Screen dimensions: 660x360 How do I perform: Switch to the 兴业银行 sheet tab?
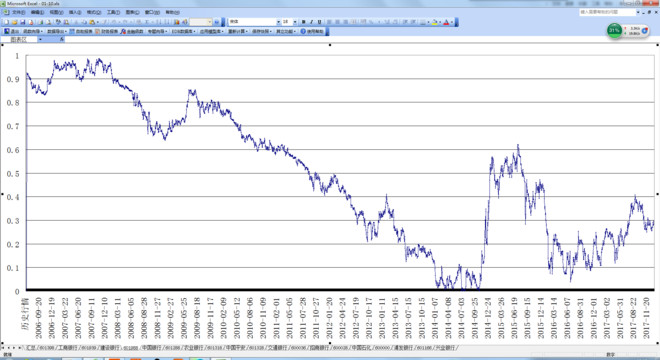click(x=446, y=348)
